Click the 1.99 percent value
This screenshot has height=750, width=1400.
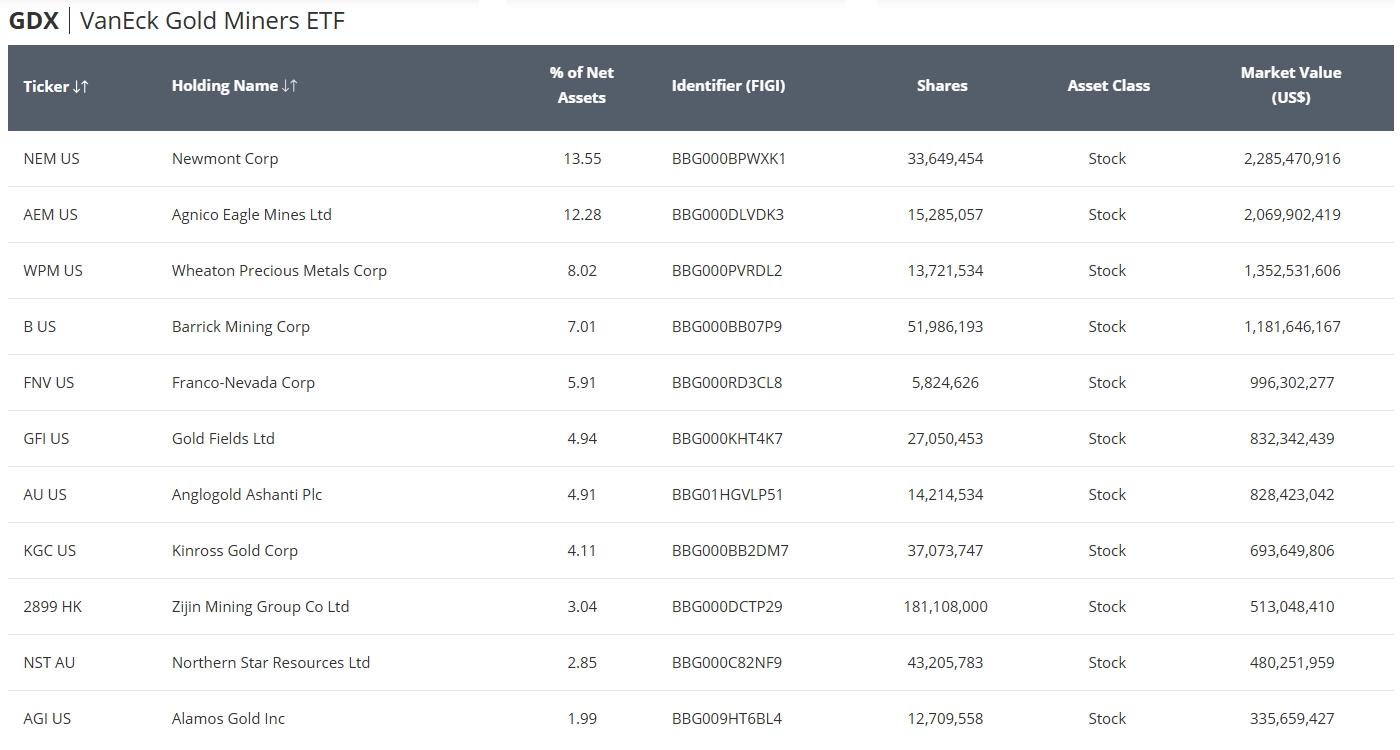582,719
